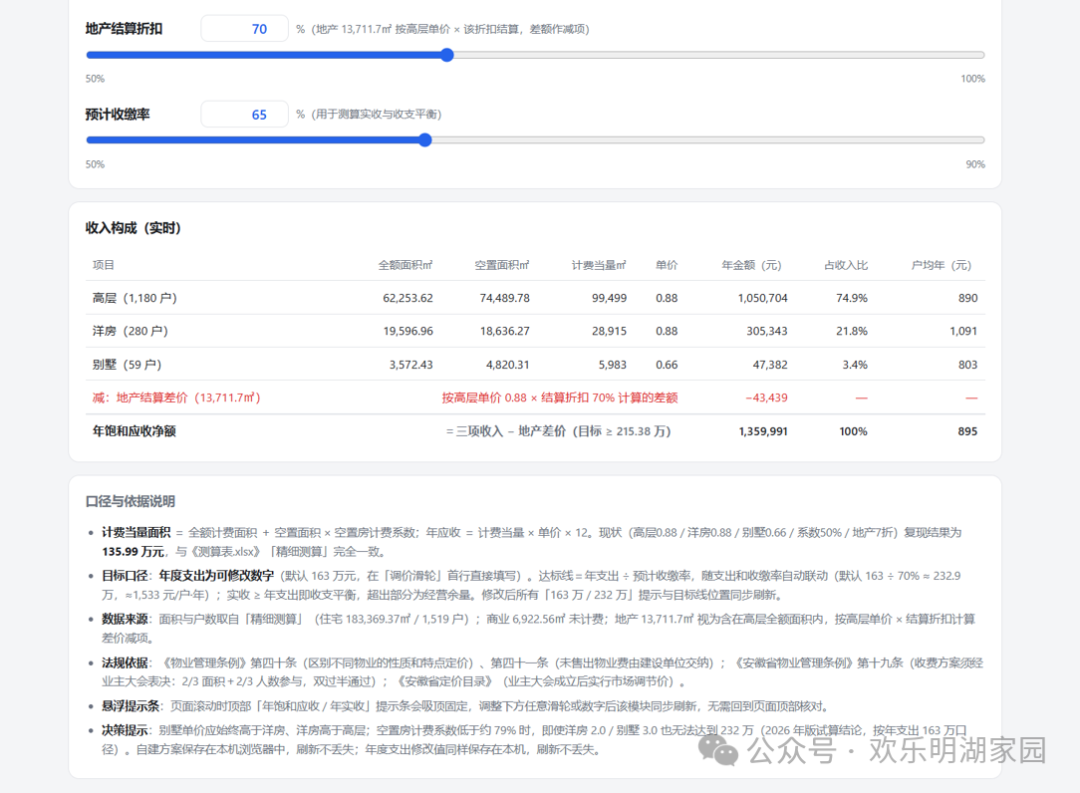Click the 4,820.31 vacant area cell
The height and width of the screenshot is (793, 1080).
point(508,364)
